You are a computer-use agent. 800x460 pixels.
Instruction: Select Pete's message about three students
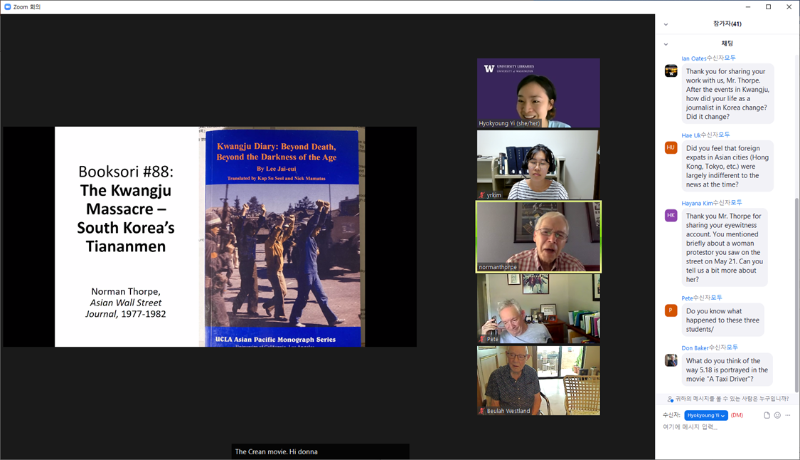[x=723, y=320]
